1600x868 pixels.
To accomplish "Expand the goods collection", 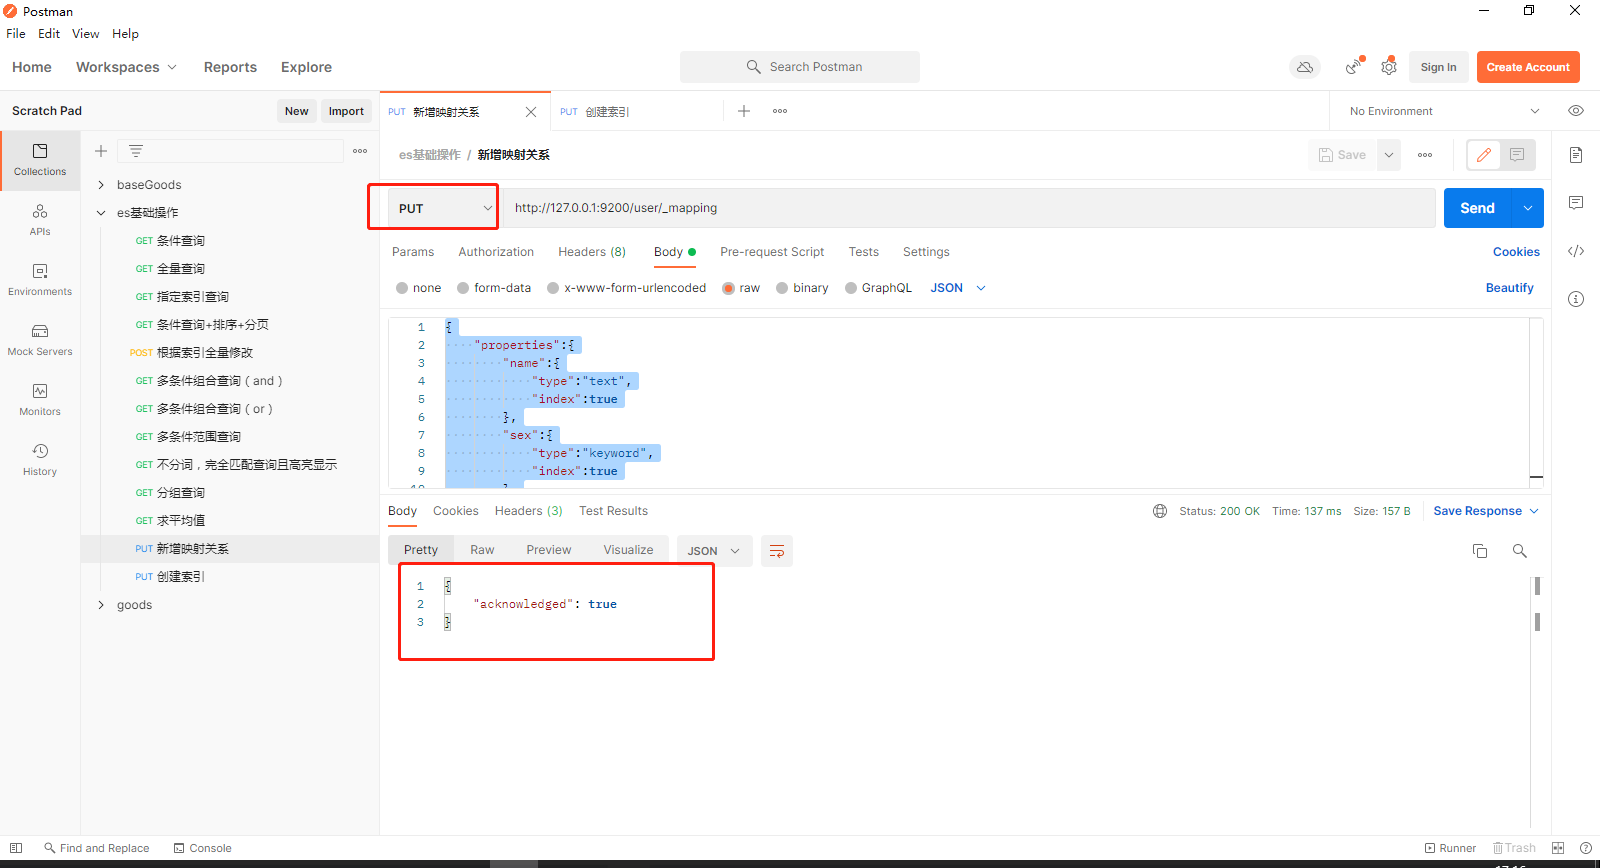I will point(101,605).
